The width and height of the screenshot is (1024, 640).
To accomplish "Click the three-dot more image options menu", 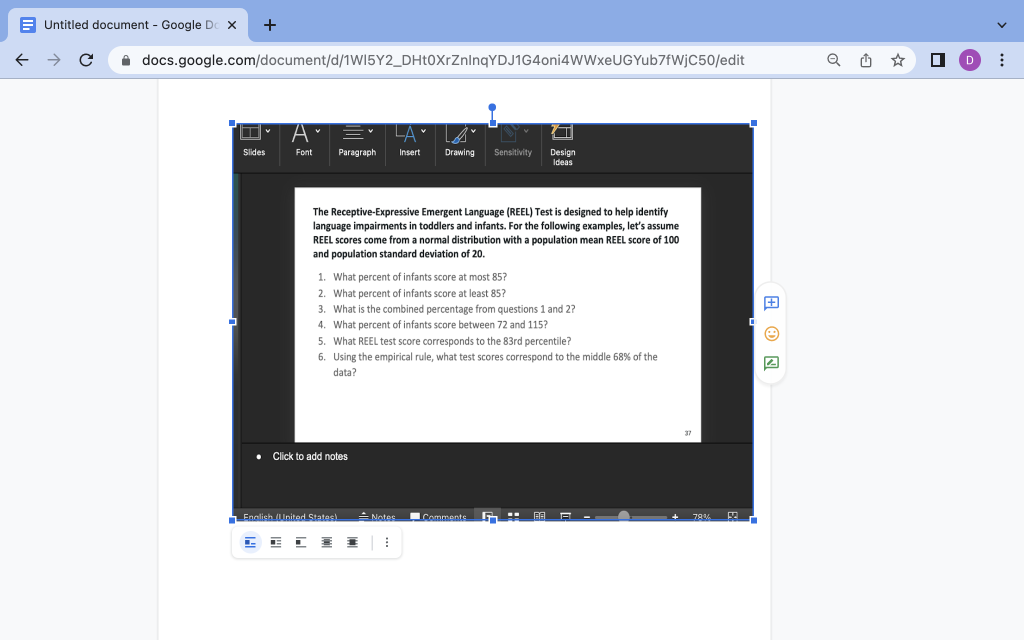I will coord(387,542).
